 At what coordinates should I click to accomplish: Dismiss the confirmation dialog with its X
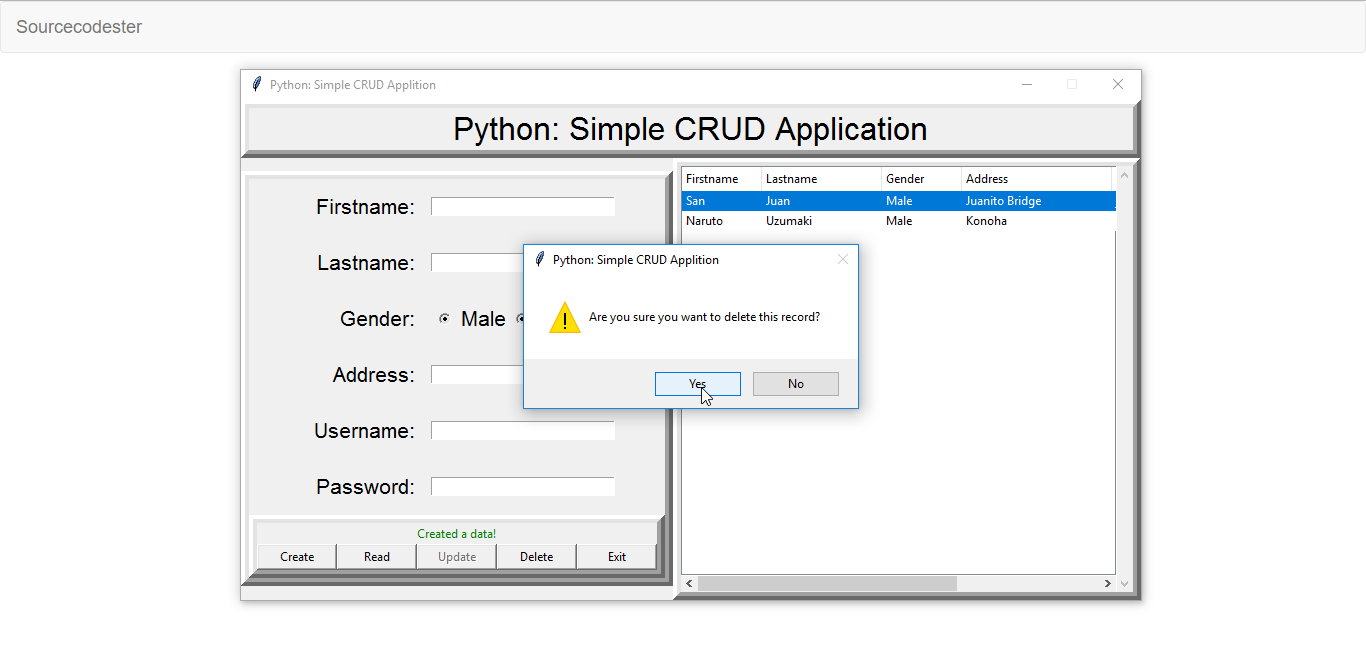point(843,259)
